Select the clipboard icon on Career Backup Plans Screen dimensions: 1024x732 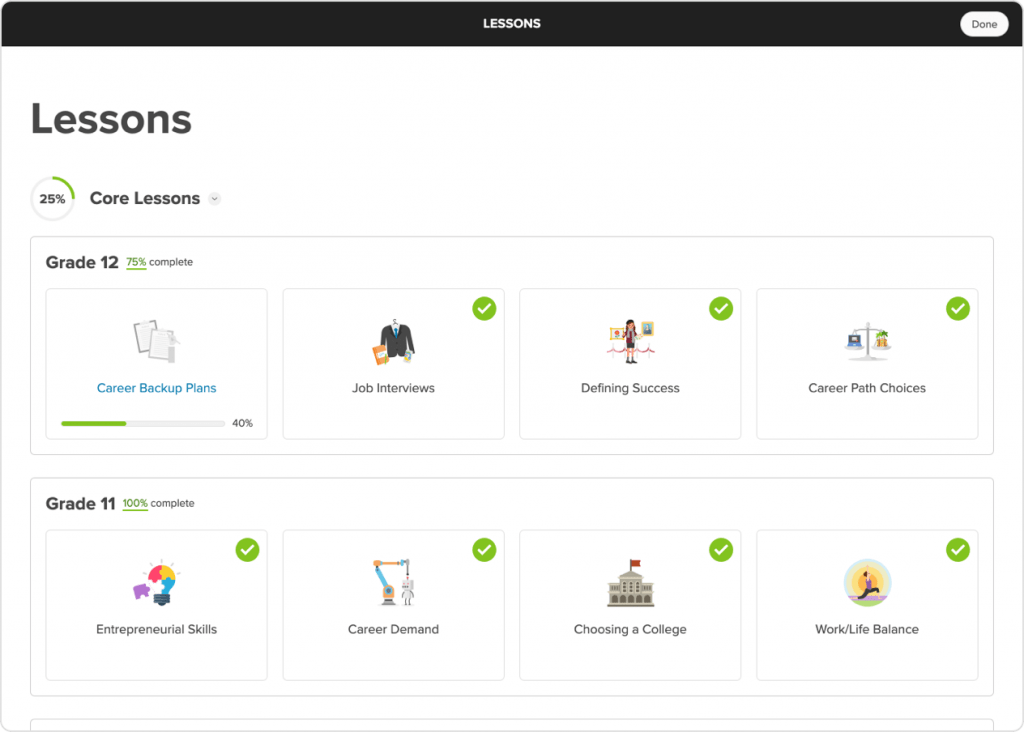tap(156, 340)
